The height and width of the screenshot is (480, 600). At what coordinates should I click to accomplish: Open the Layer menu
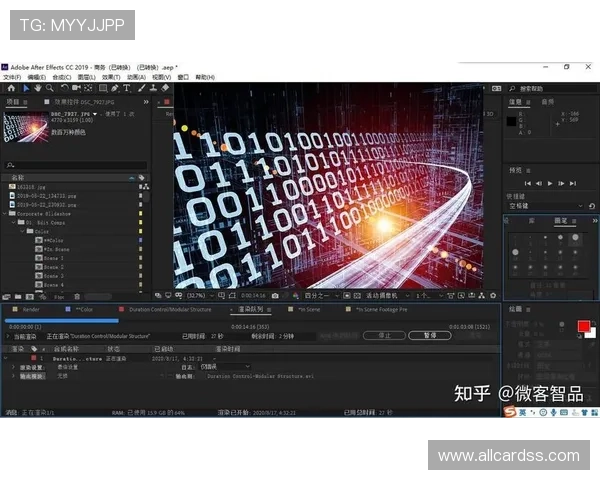[x=86, y=77]
